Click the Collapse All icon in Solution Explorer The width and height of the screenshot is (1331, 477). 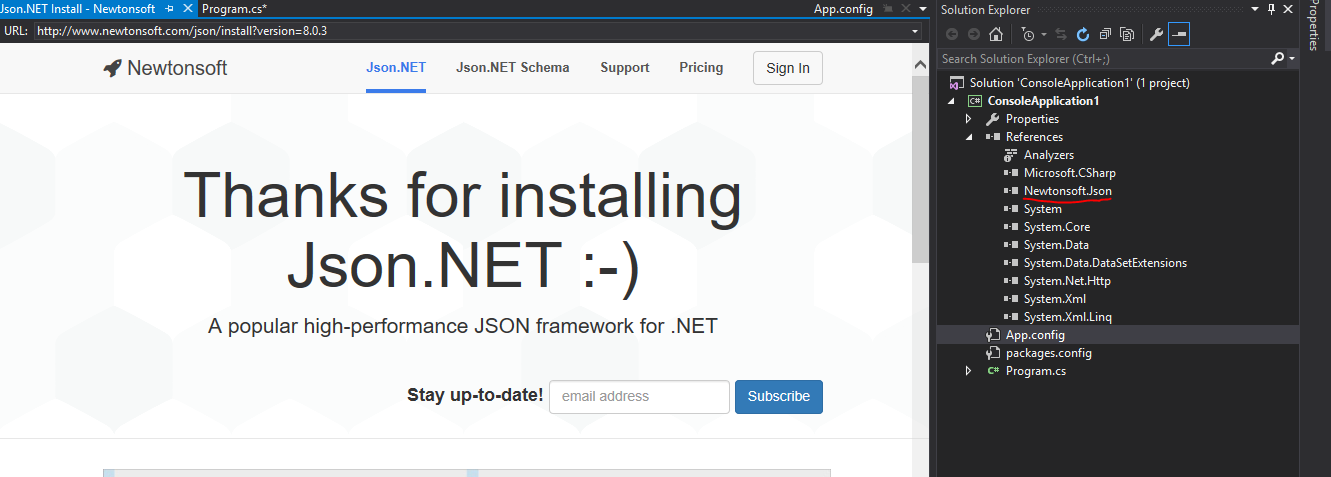1106,35
